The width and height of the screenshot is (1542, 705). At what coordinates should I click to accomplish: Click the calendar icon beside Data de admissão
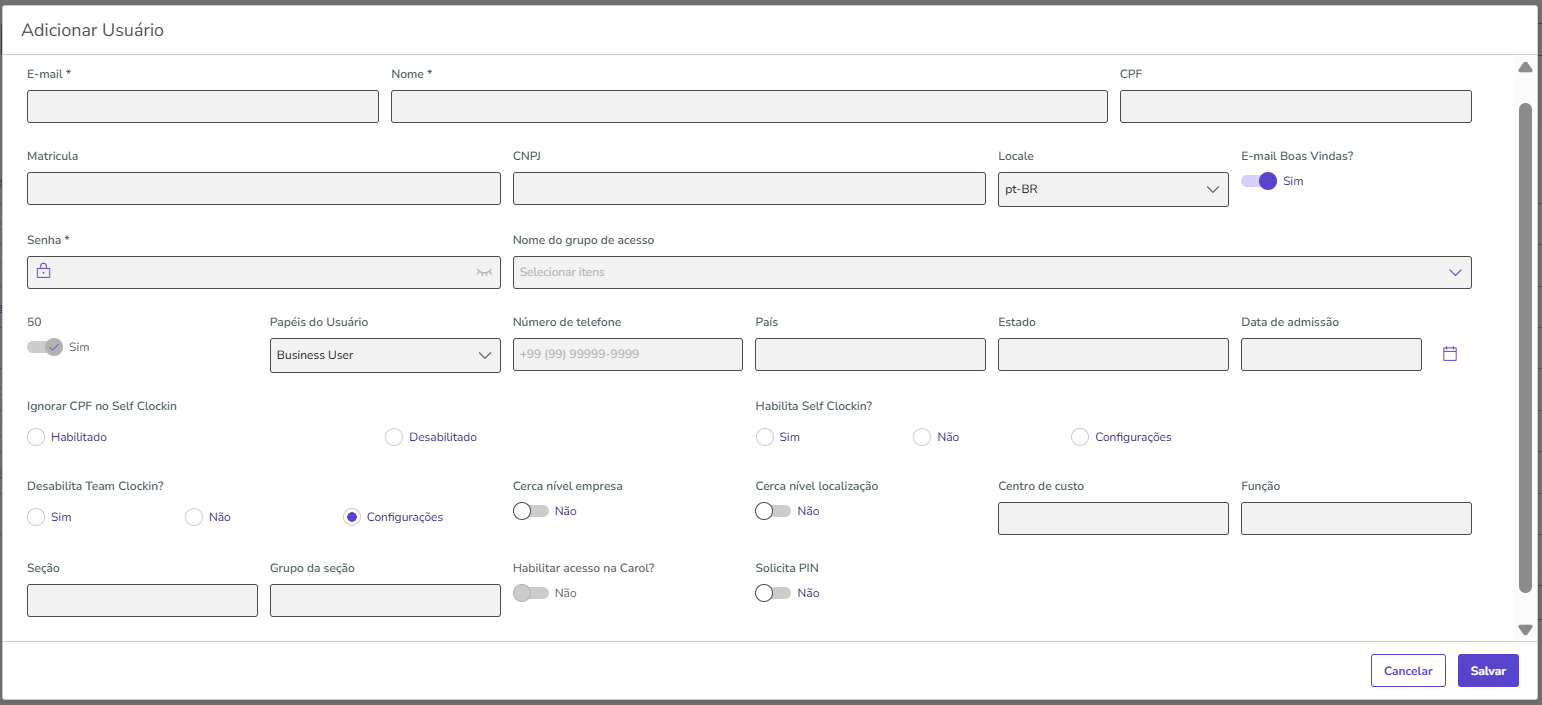[x=1450, y=354]
